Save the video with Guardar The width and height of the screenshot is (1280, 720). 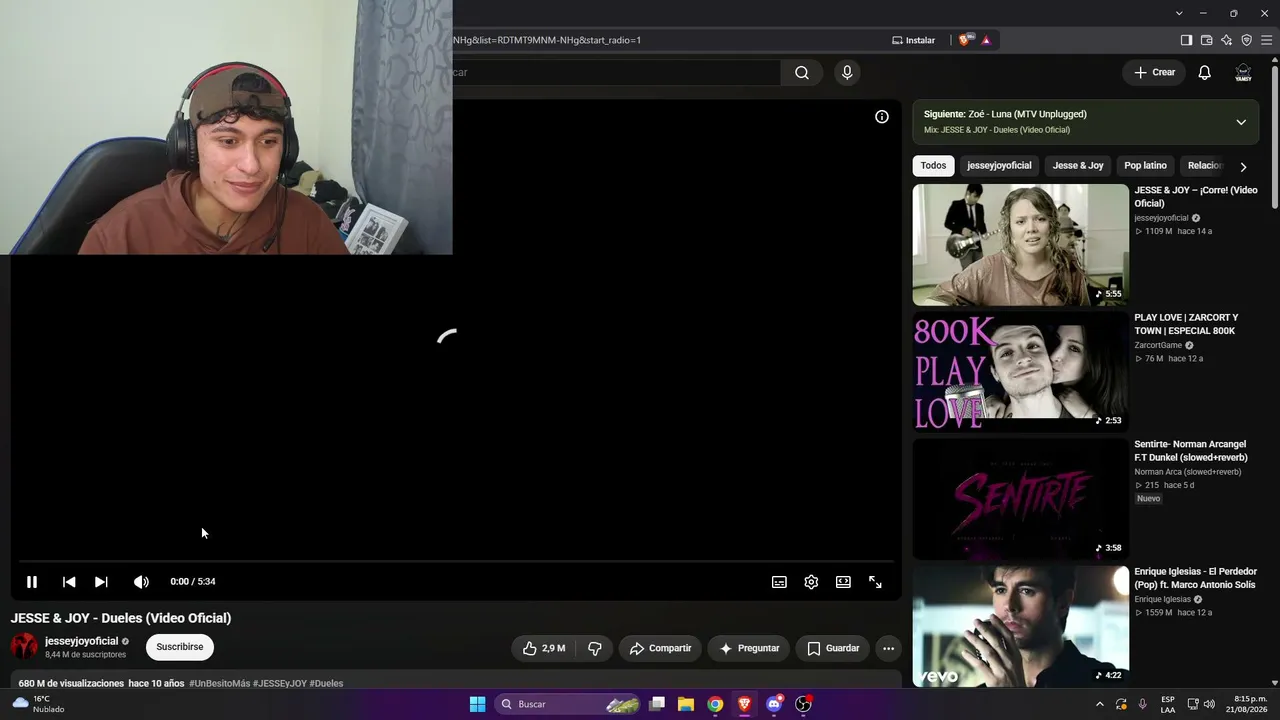[x=833, y=648]
